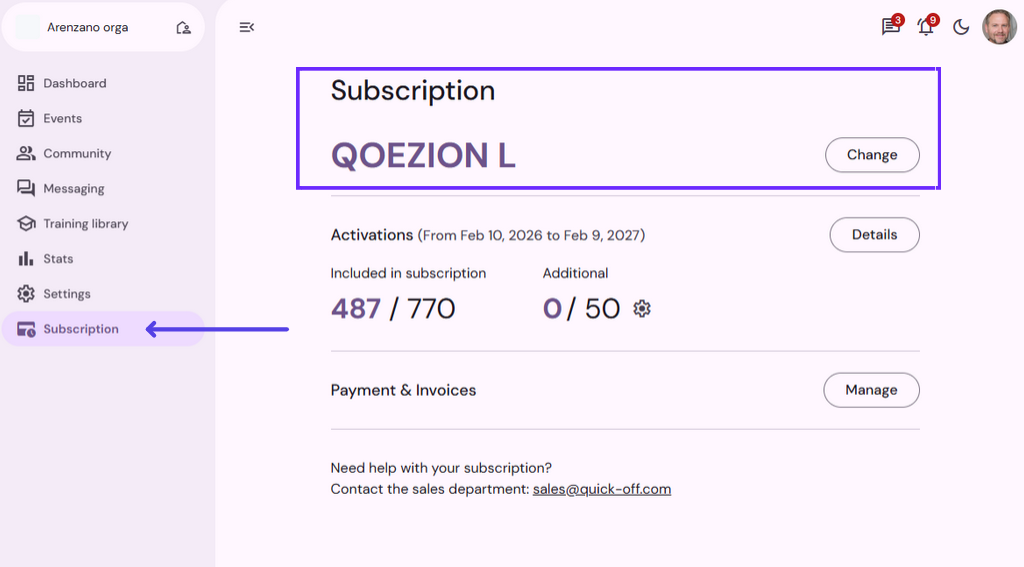Click the activations Details button

point(874,235)
